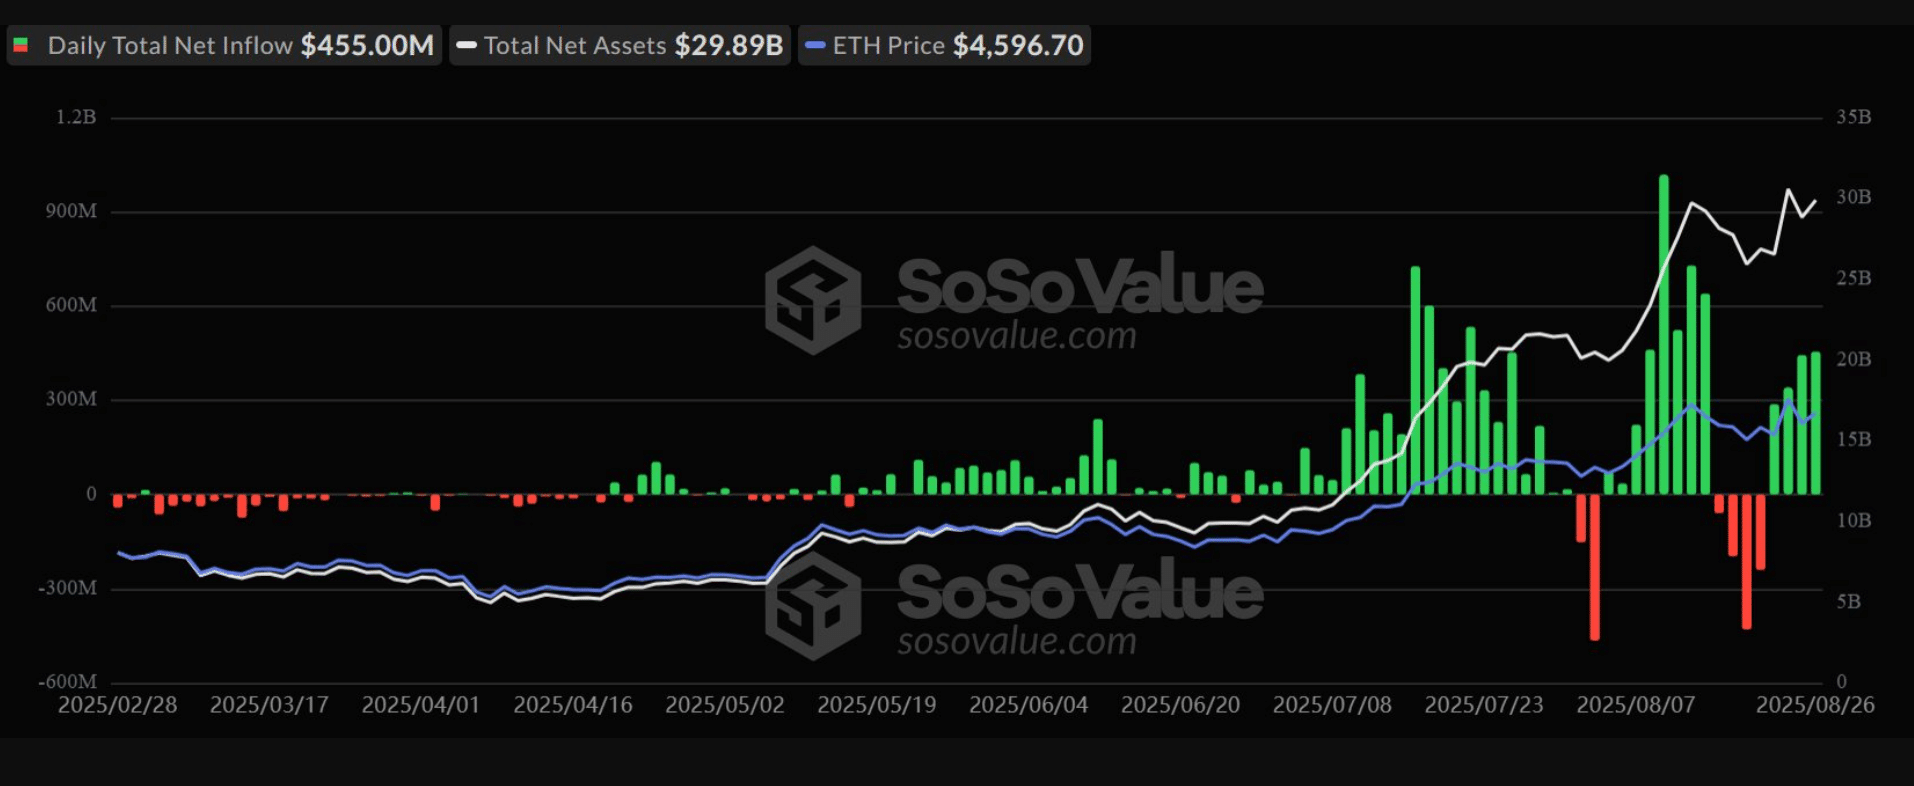The image size is (1914, 786).
Task: Click the 2025/05/19 date label
Action: (x=877, y=705)
